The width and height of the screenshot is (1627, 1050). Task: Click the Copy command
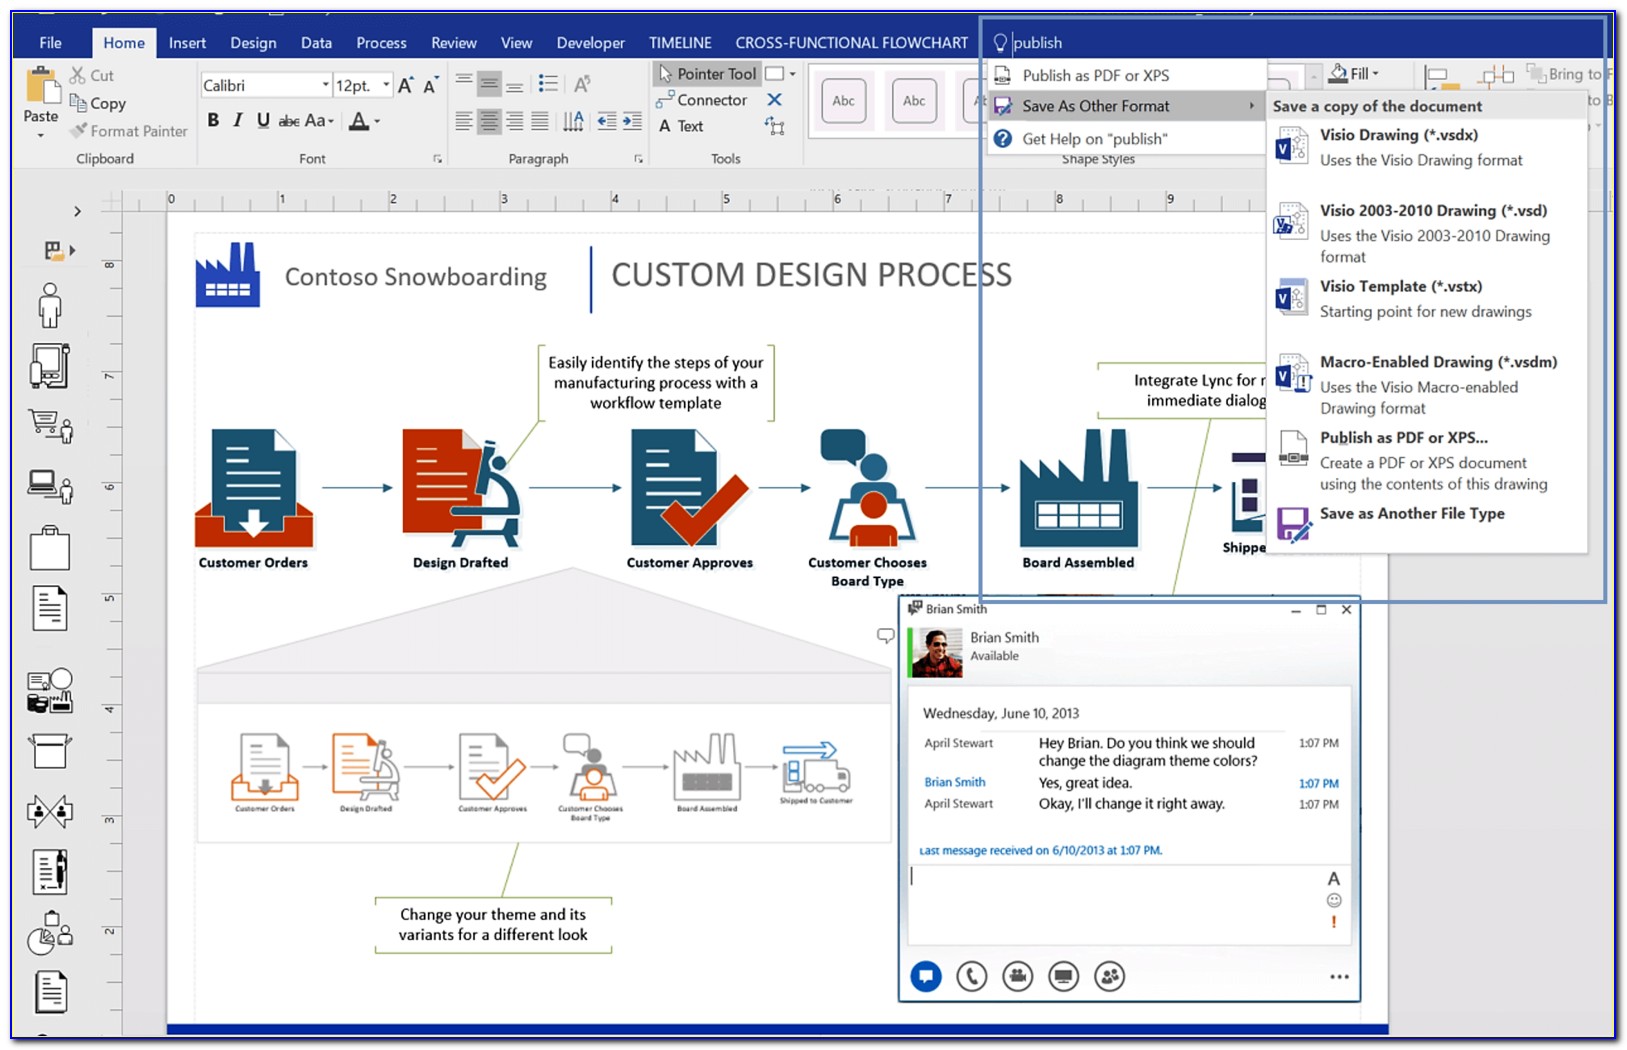click(x=97, y=103)
